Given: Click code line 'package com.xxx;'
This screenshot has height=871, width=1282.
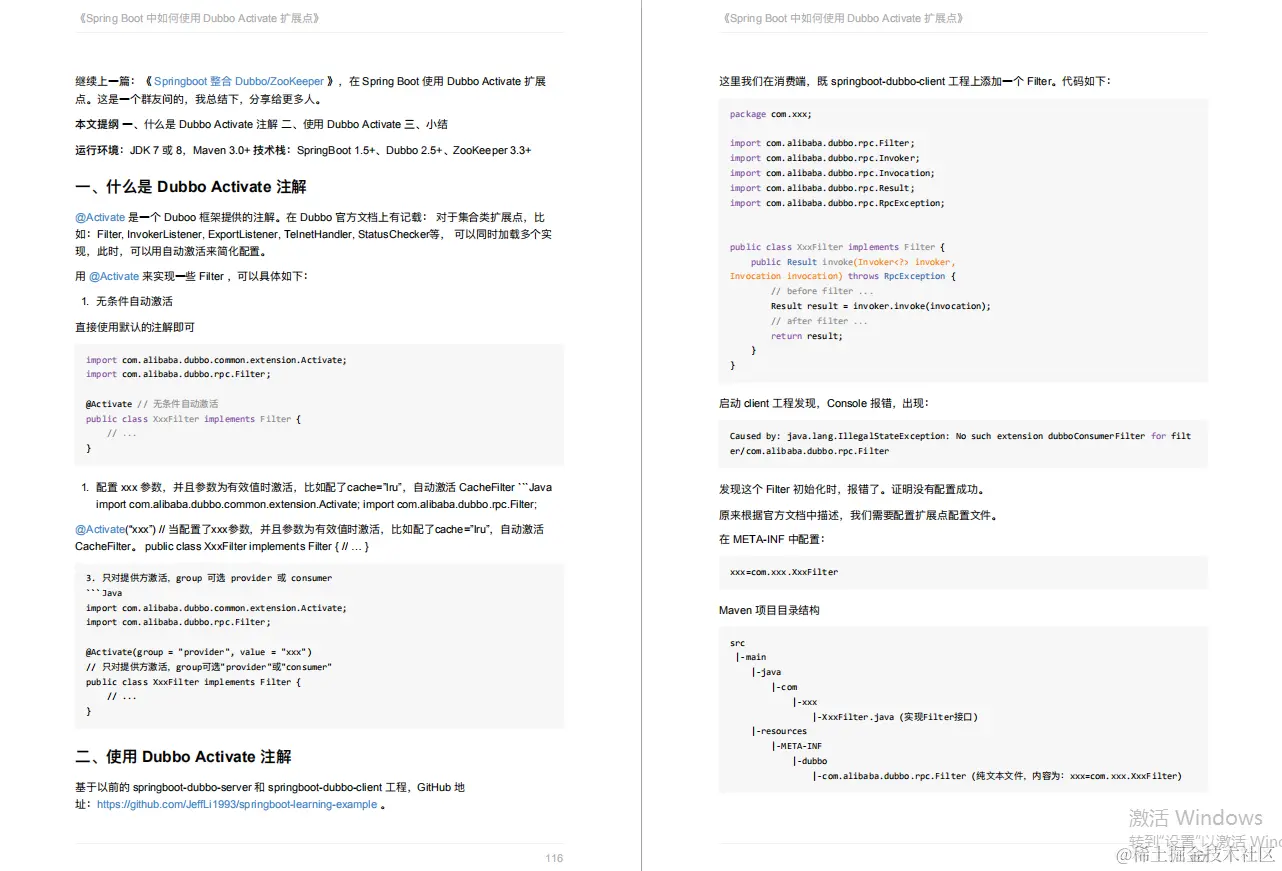Looking at the screenshot, I should [x=771, y=114].
